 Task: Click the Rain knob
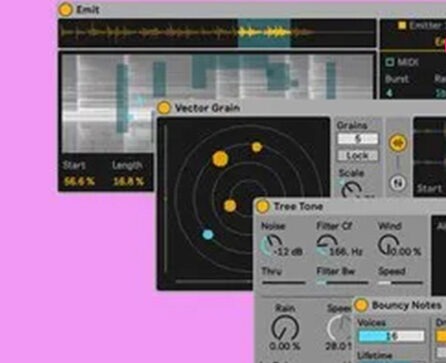click(285, 328)
